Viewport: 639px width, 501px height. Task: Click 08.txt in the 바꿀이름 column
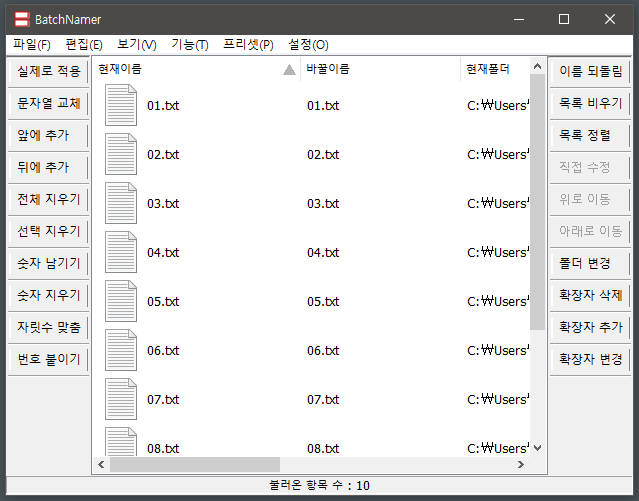(x=323, y=448)
